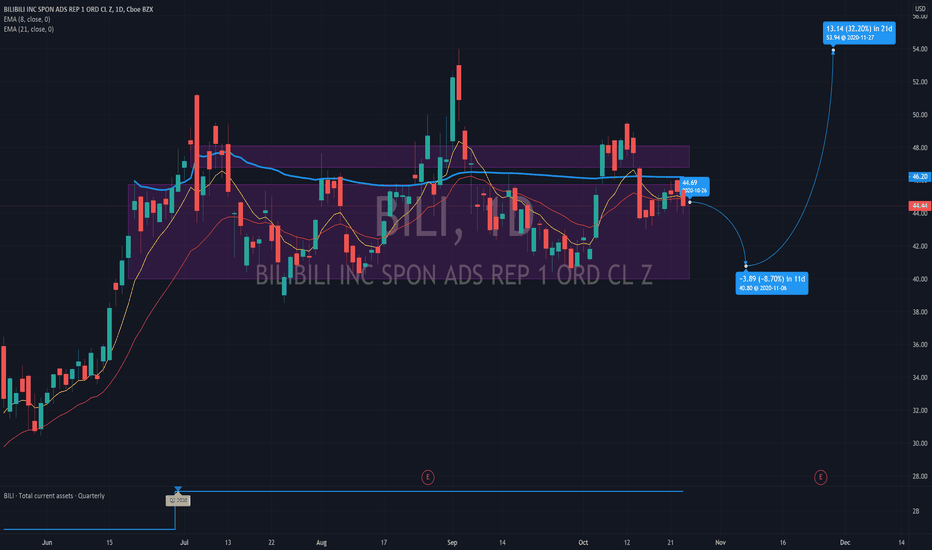Click the blue 46.20 price axis tag

coord(920,177)
